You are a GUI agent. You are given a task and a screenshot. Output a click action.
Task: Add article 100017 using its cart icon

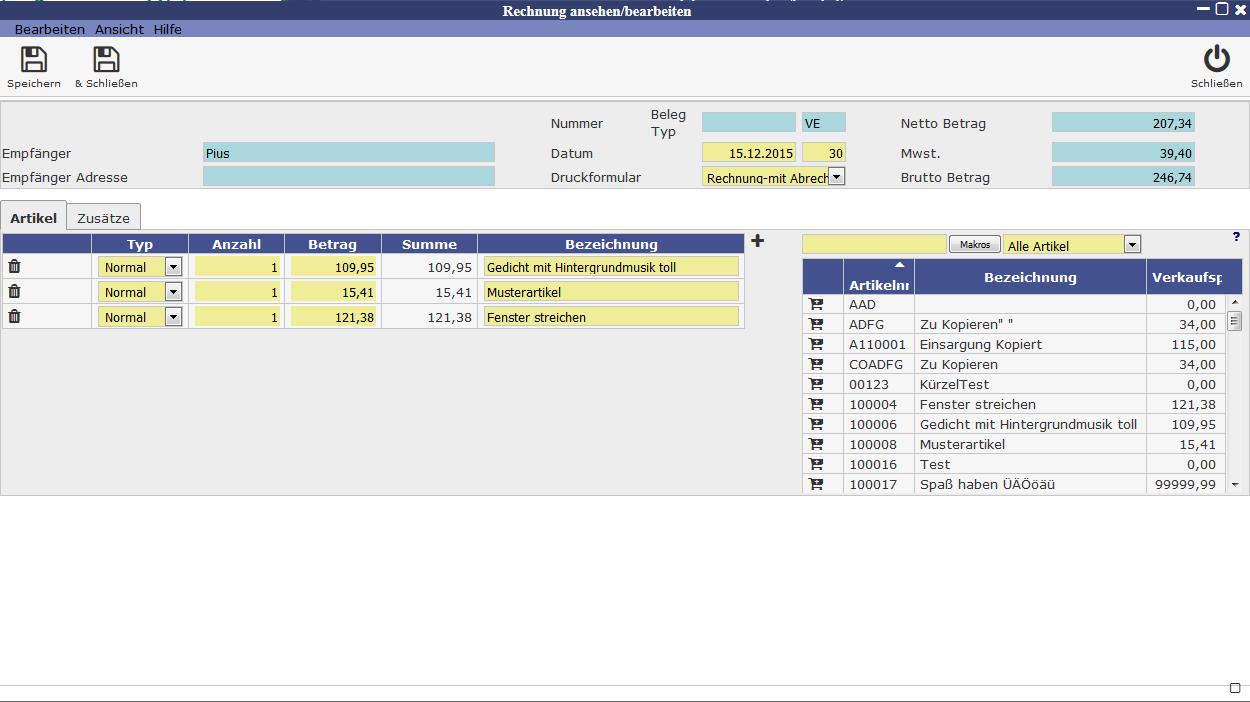pos(816,484)
